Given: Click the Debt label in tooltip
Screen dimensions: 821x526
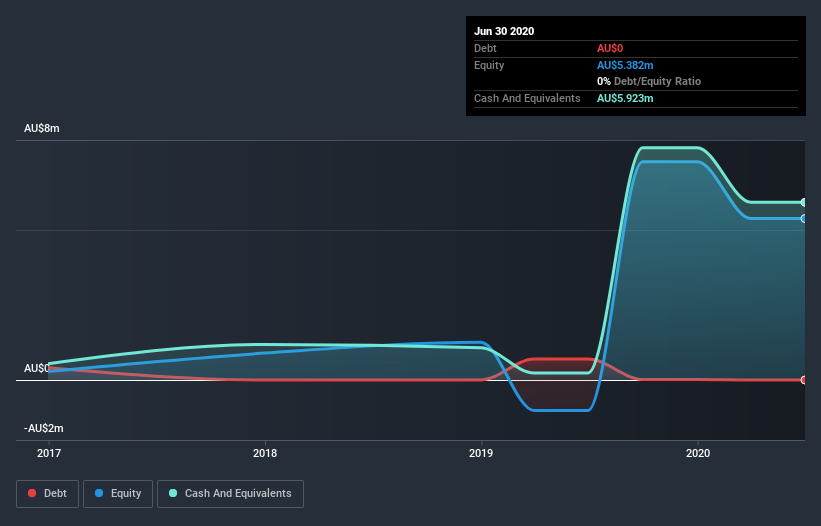Looking at the screenshot, I should click(485, 48).
